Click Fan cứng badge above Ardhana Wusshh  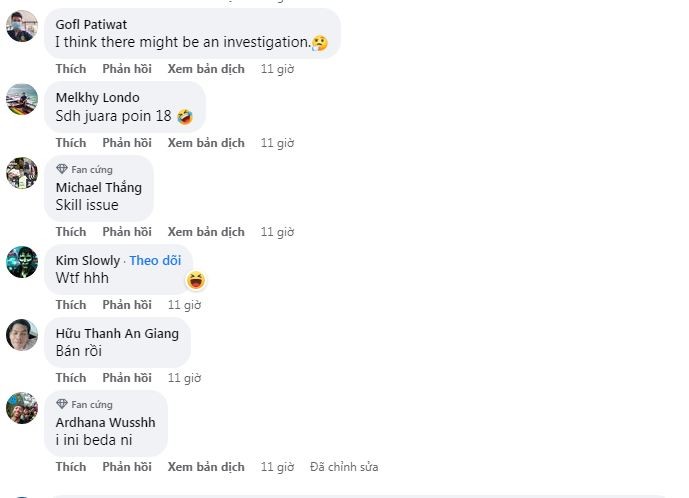(x=85, y=404)
